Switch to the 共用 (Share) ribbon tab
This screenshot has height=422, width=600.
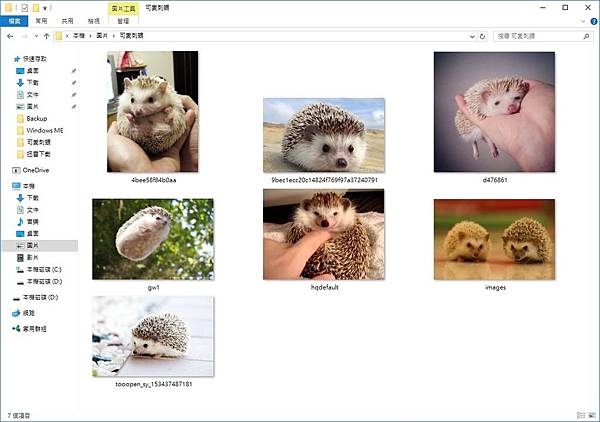click(67, 21)
